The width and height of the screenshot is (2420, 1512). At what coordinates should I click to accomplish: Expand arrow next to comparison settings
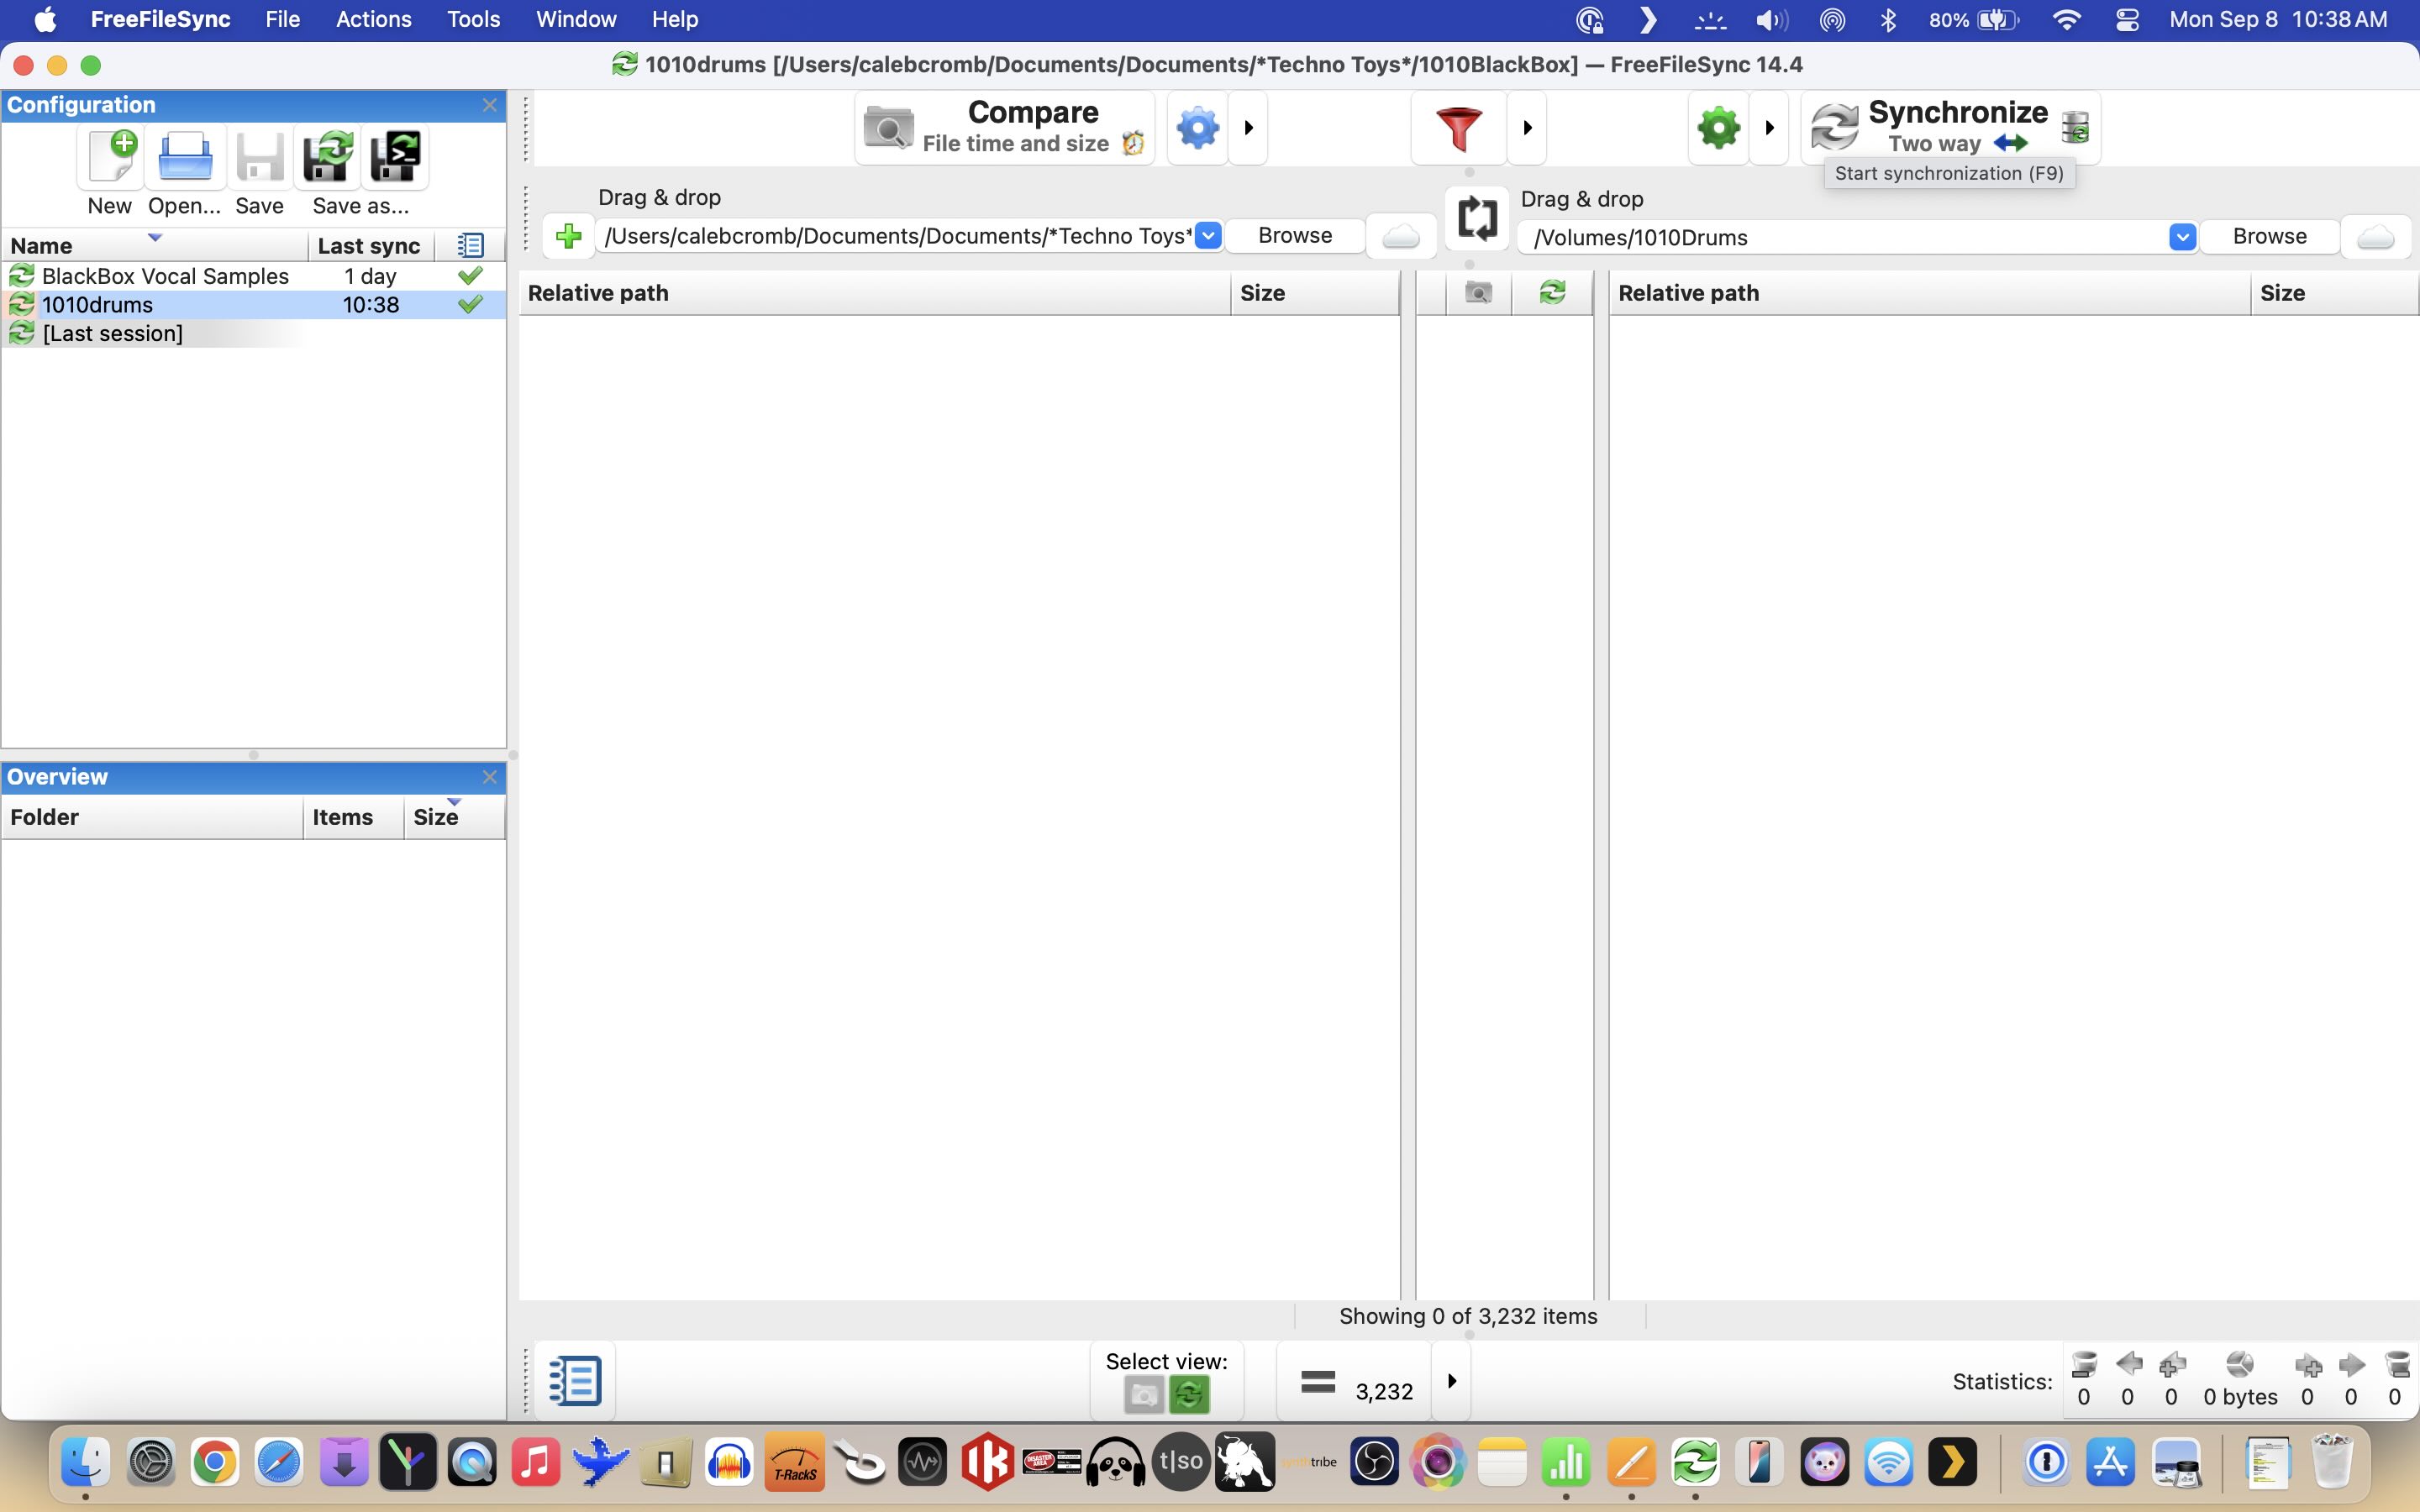tap(1248, 128)
